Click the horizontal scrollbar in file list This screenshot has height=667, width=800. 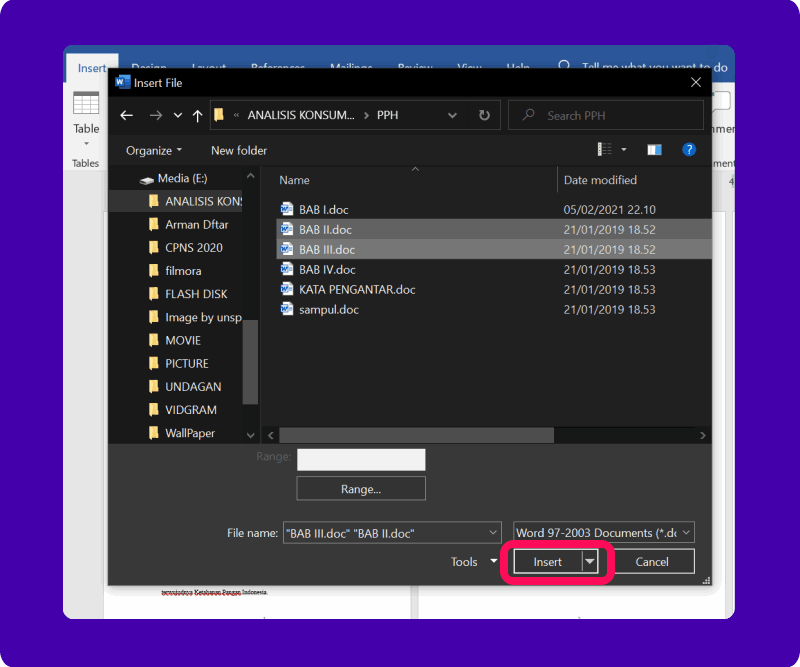[416, 436]
